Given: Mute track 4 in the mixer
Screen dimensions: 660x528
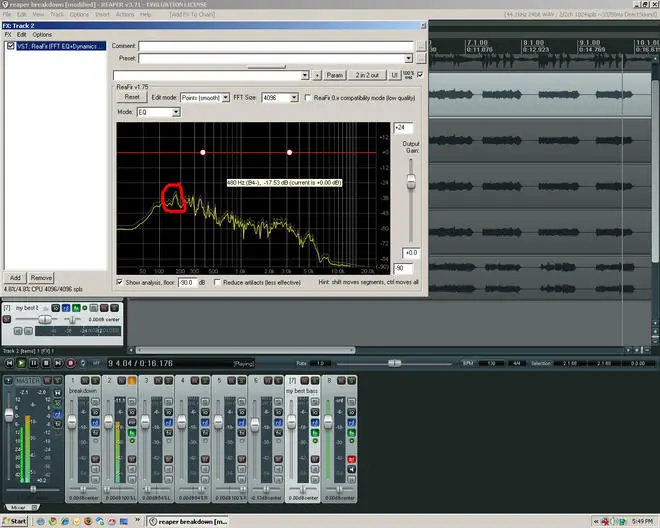Looking at the screenshot, I should click(195, 380).
